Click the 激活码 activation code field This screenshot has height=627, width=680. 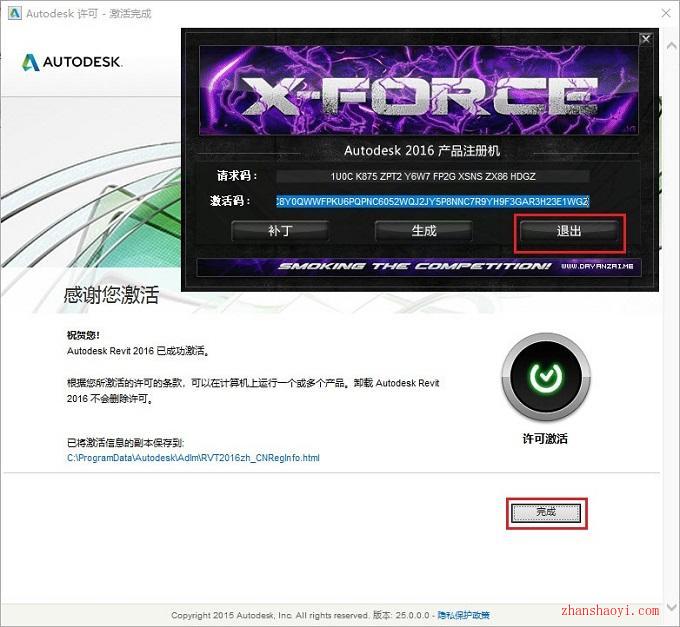pos(432,201)
